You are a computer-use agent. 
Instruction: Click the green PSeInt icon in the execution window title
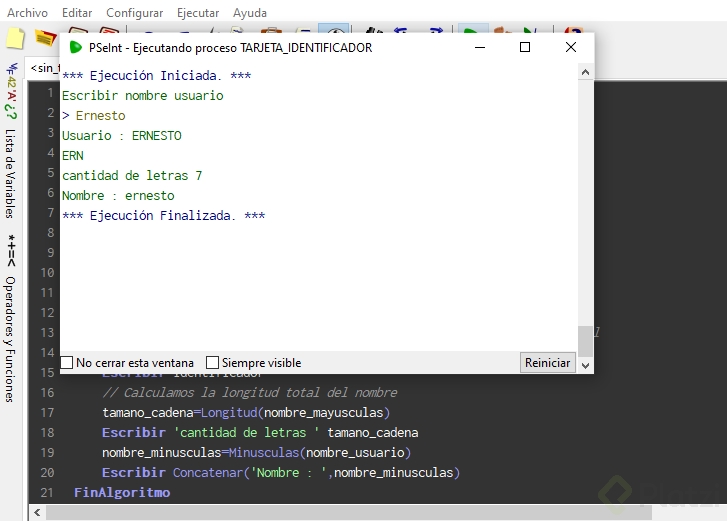coord(76,47)
